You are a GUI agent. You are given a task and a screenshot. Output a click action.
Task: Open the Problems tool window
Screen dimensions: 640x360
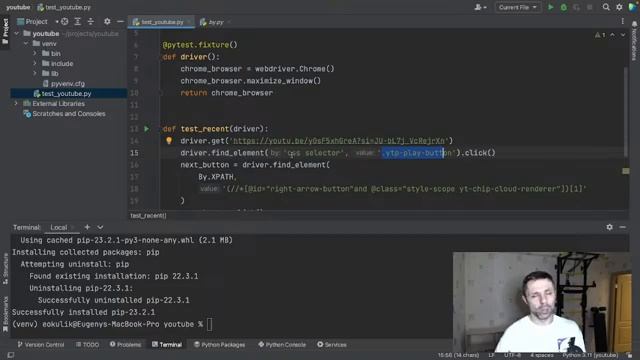tap(125, 344)
